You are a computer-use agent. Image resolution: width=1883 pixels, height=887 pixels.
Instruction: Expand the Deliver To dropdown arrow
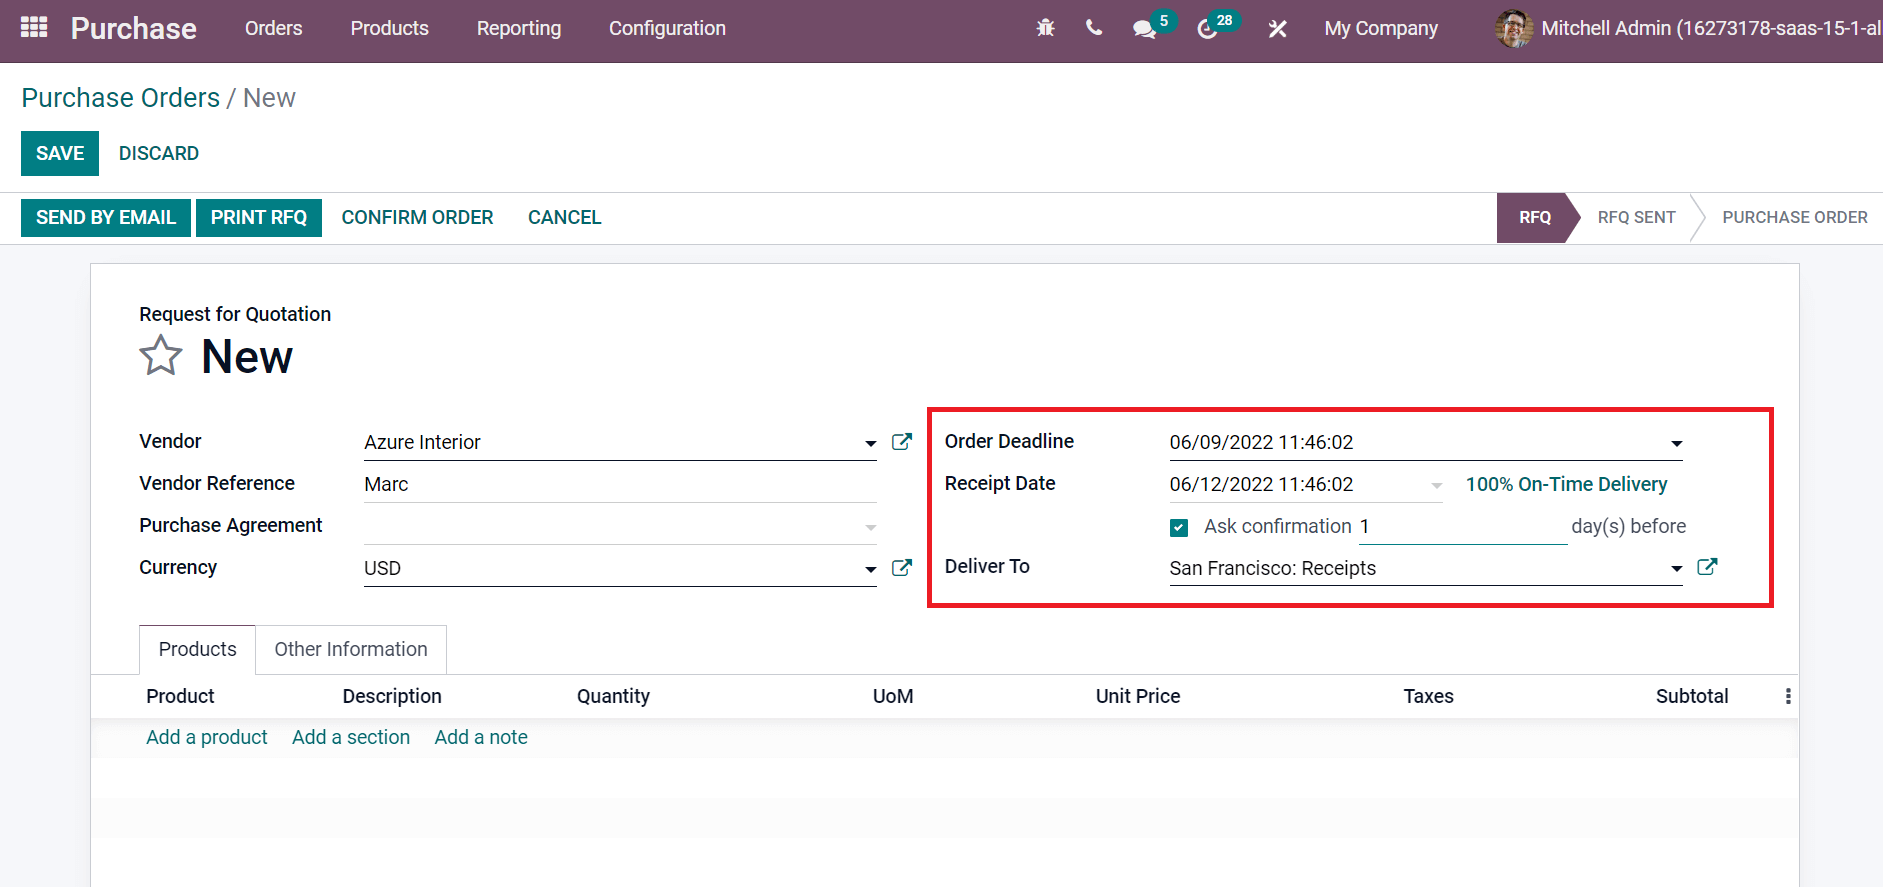(1676, 569)
